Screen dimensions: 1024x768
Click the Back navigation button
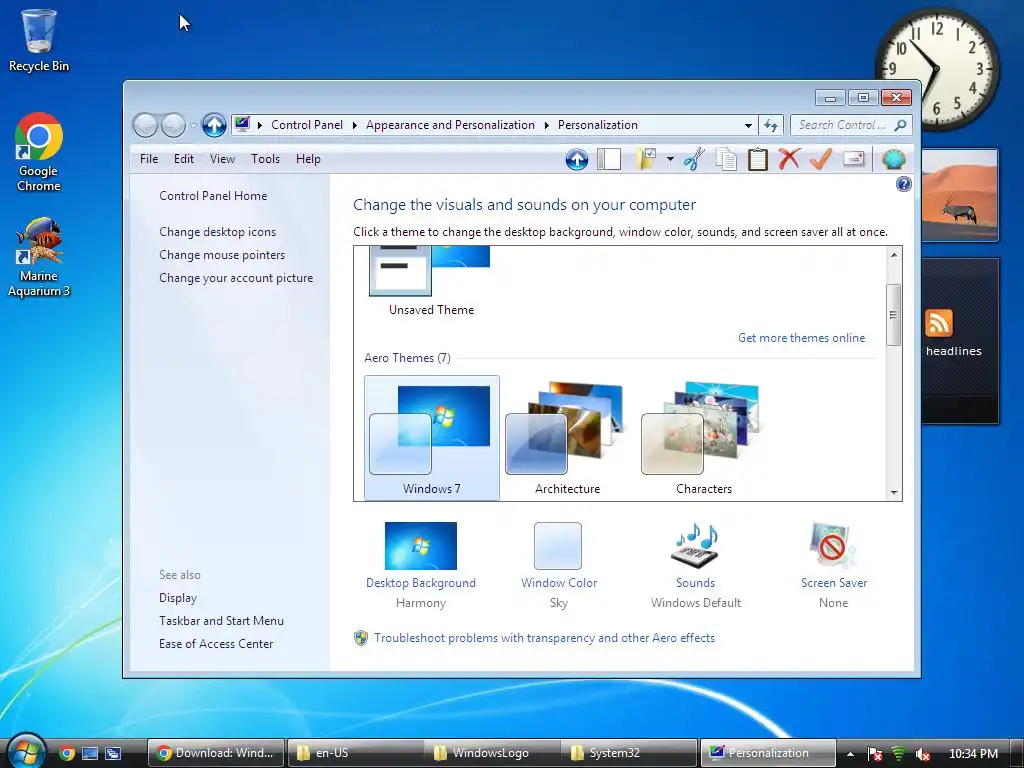tap(145, 125)
